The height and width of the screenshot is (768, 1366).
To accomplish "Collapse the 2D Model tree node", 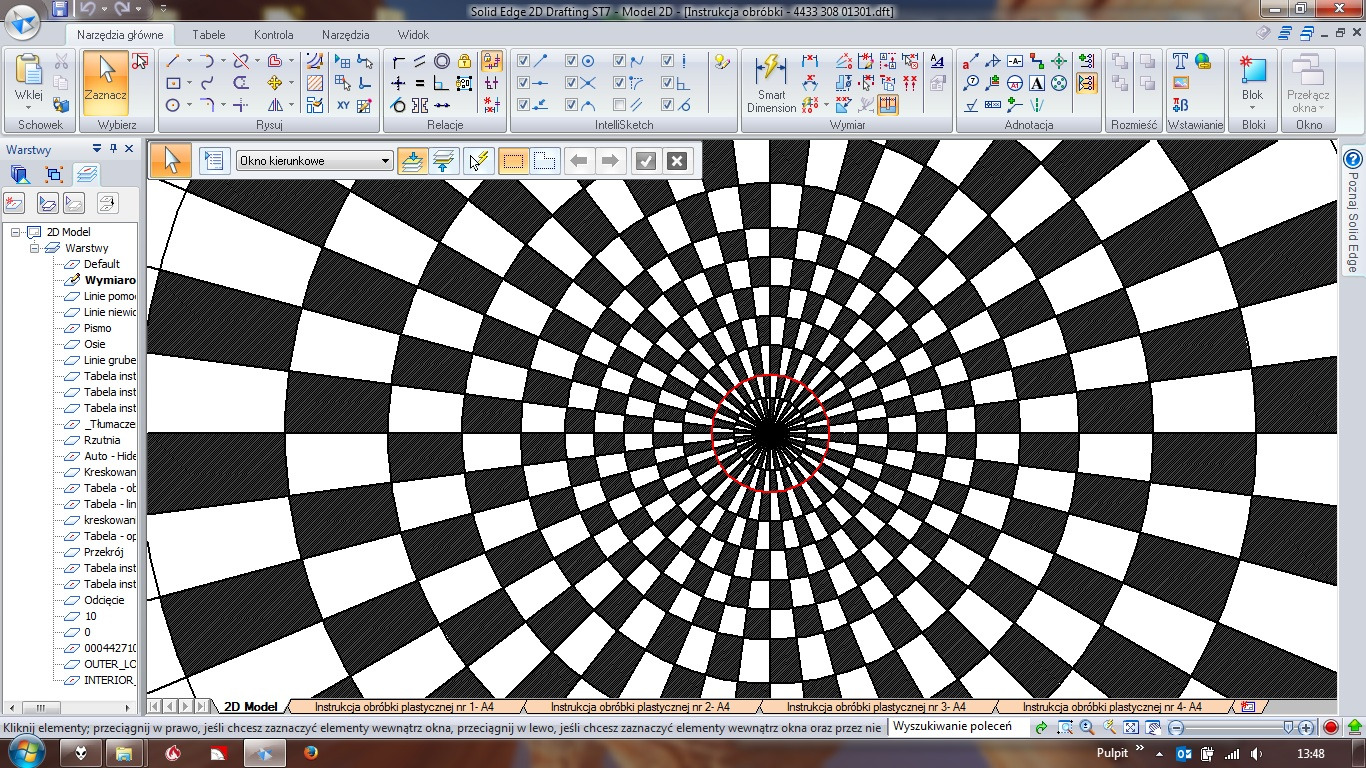I will click(16, 232).
